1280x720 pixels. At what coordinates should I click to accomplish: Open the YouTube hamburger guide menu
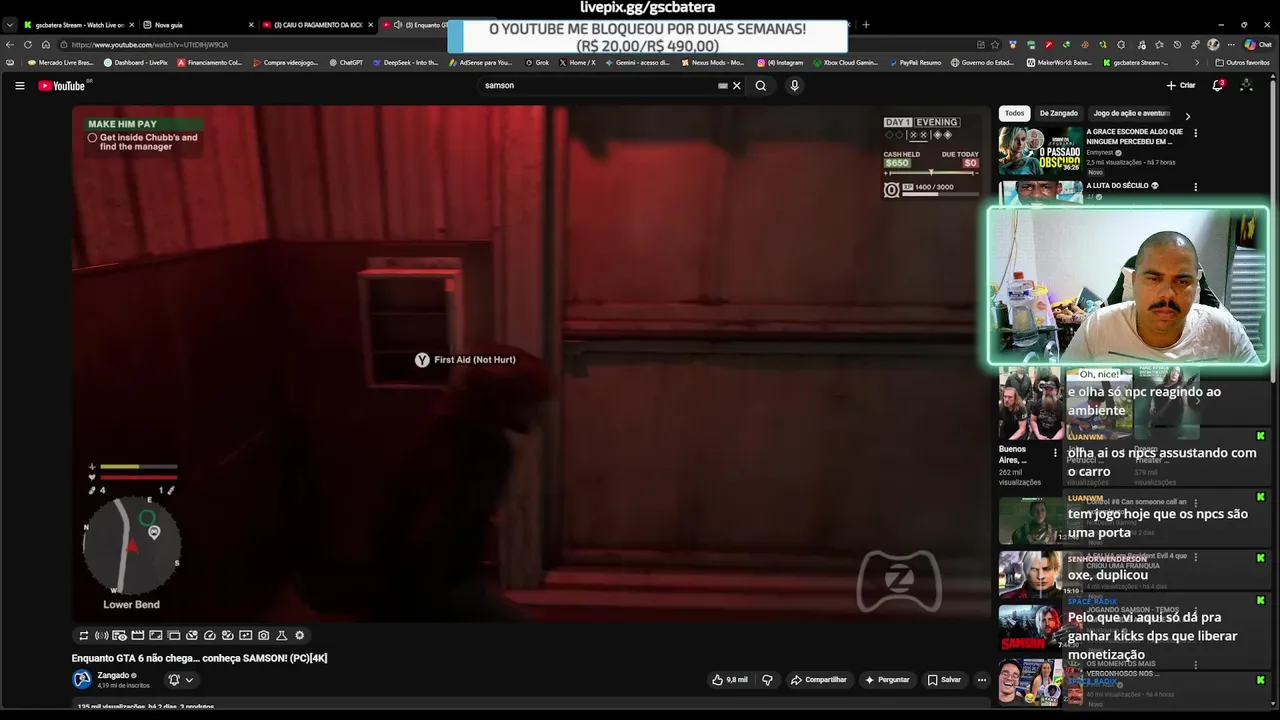click(x=19, y=86)
